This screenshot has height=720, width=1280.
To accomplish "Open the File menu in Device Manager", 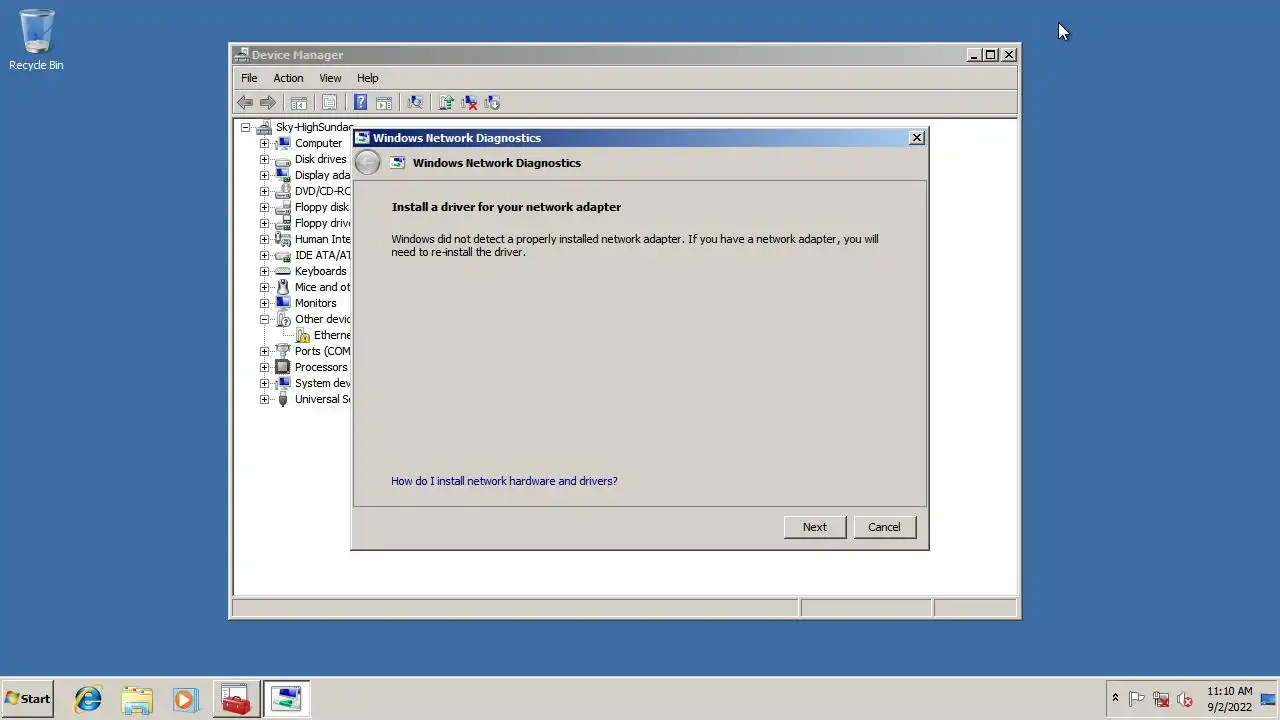I will click(249, 78).
